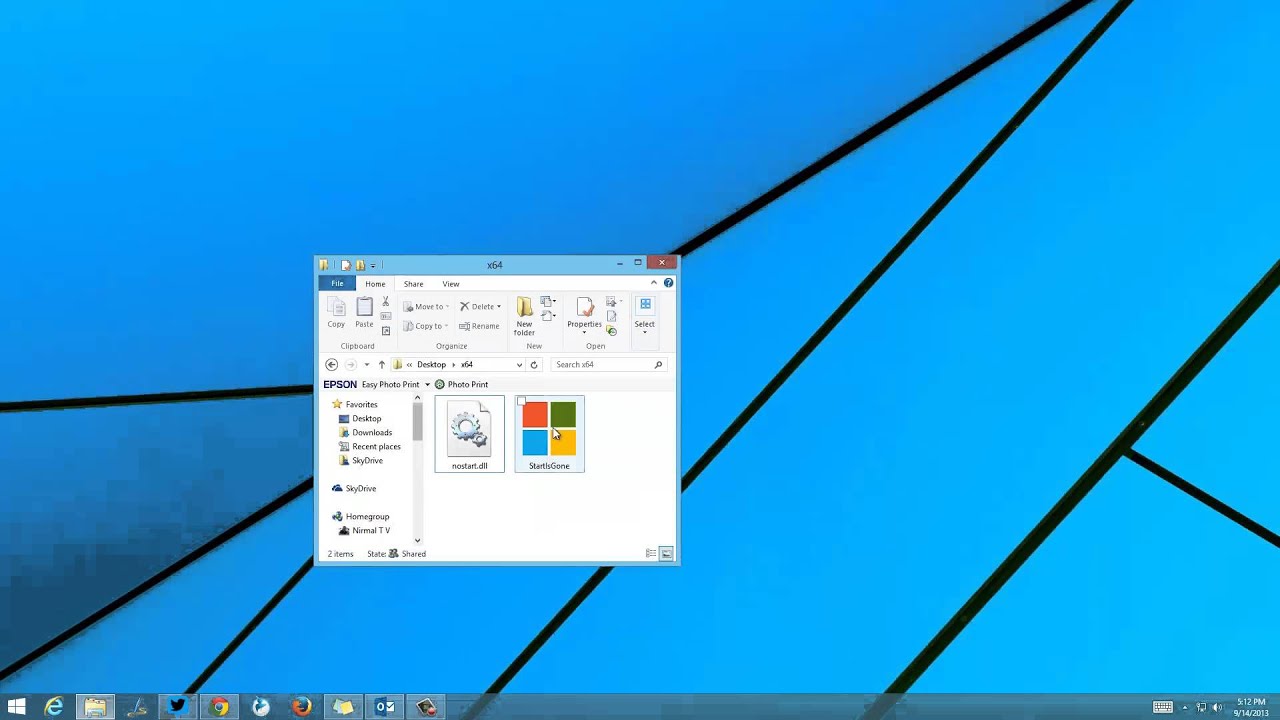Click the Edit icon in Open group

point(612,316)
